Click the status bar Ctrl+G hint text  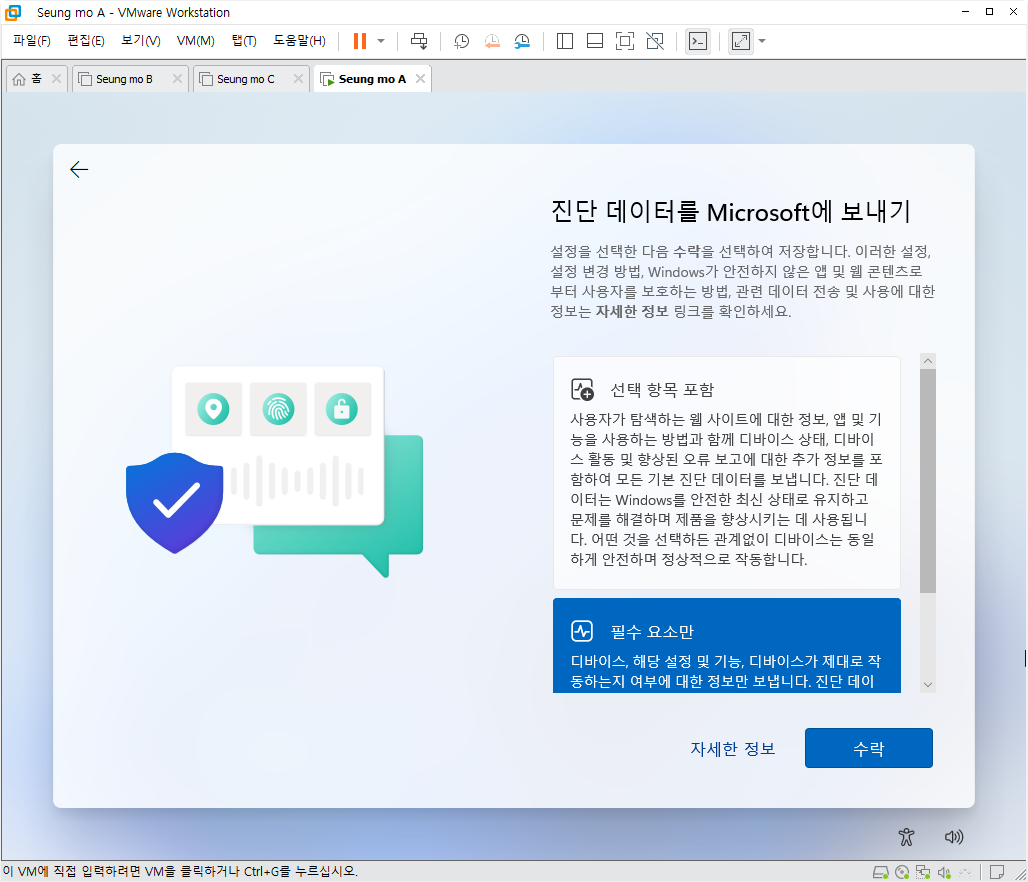[x=180, y=872]
